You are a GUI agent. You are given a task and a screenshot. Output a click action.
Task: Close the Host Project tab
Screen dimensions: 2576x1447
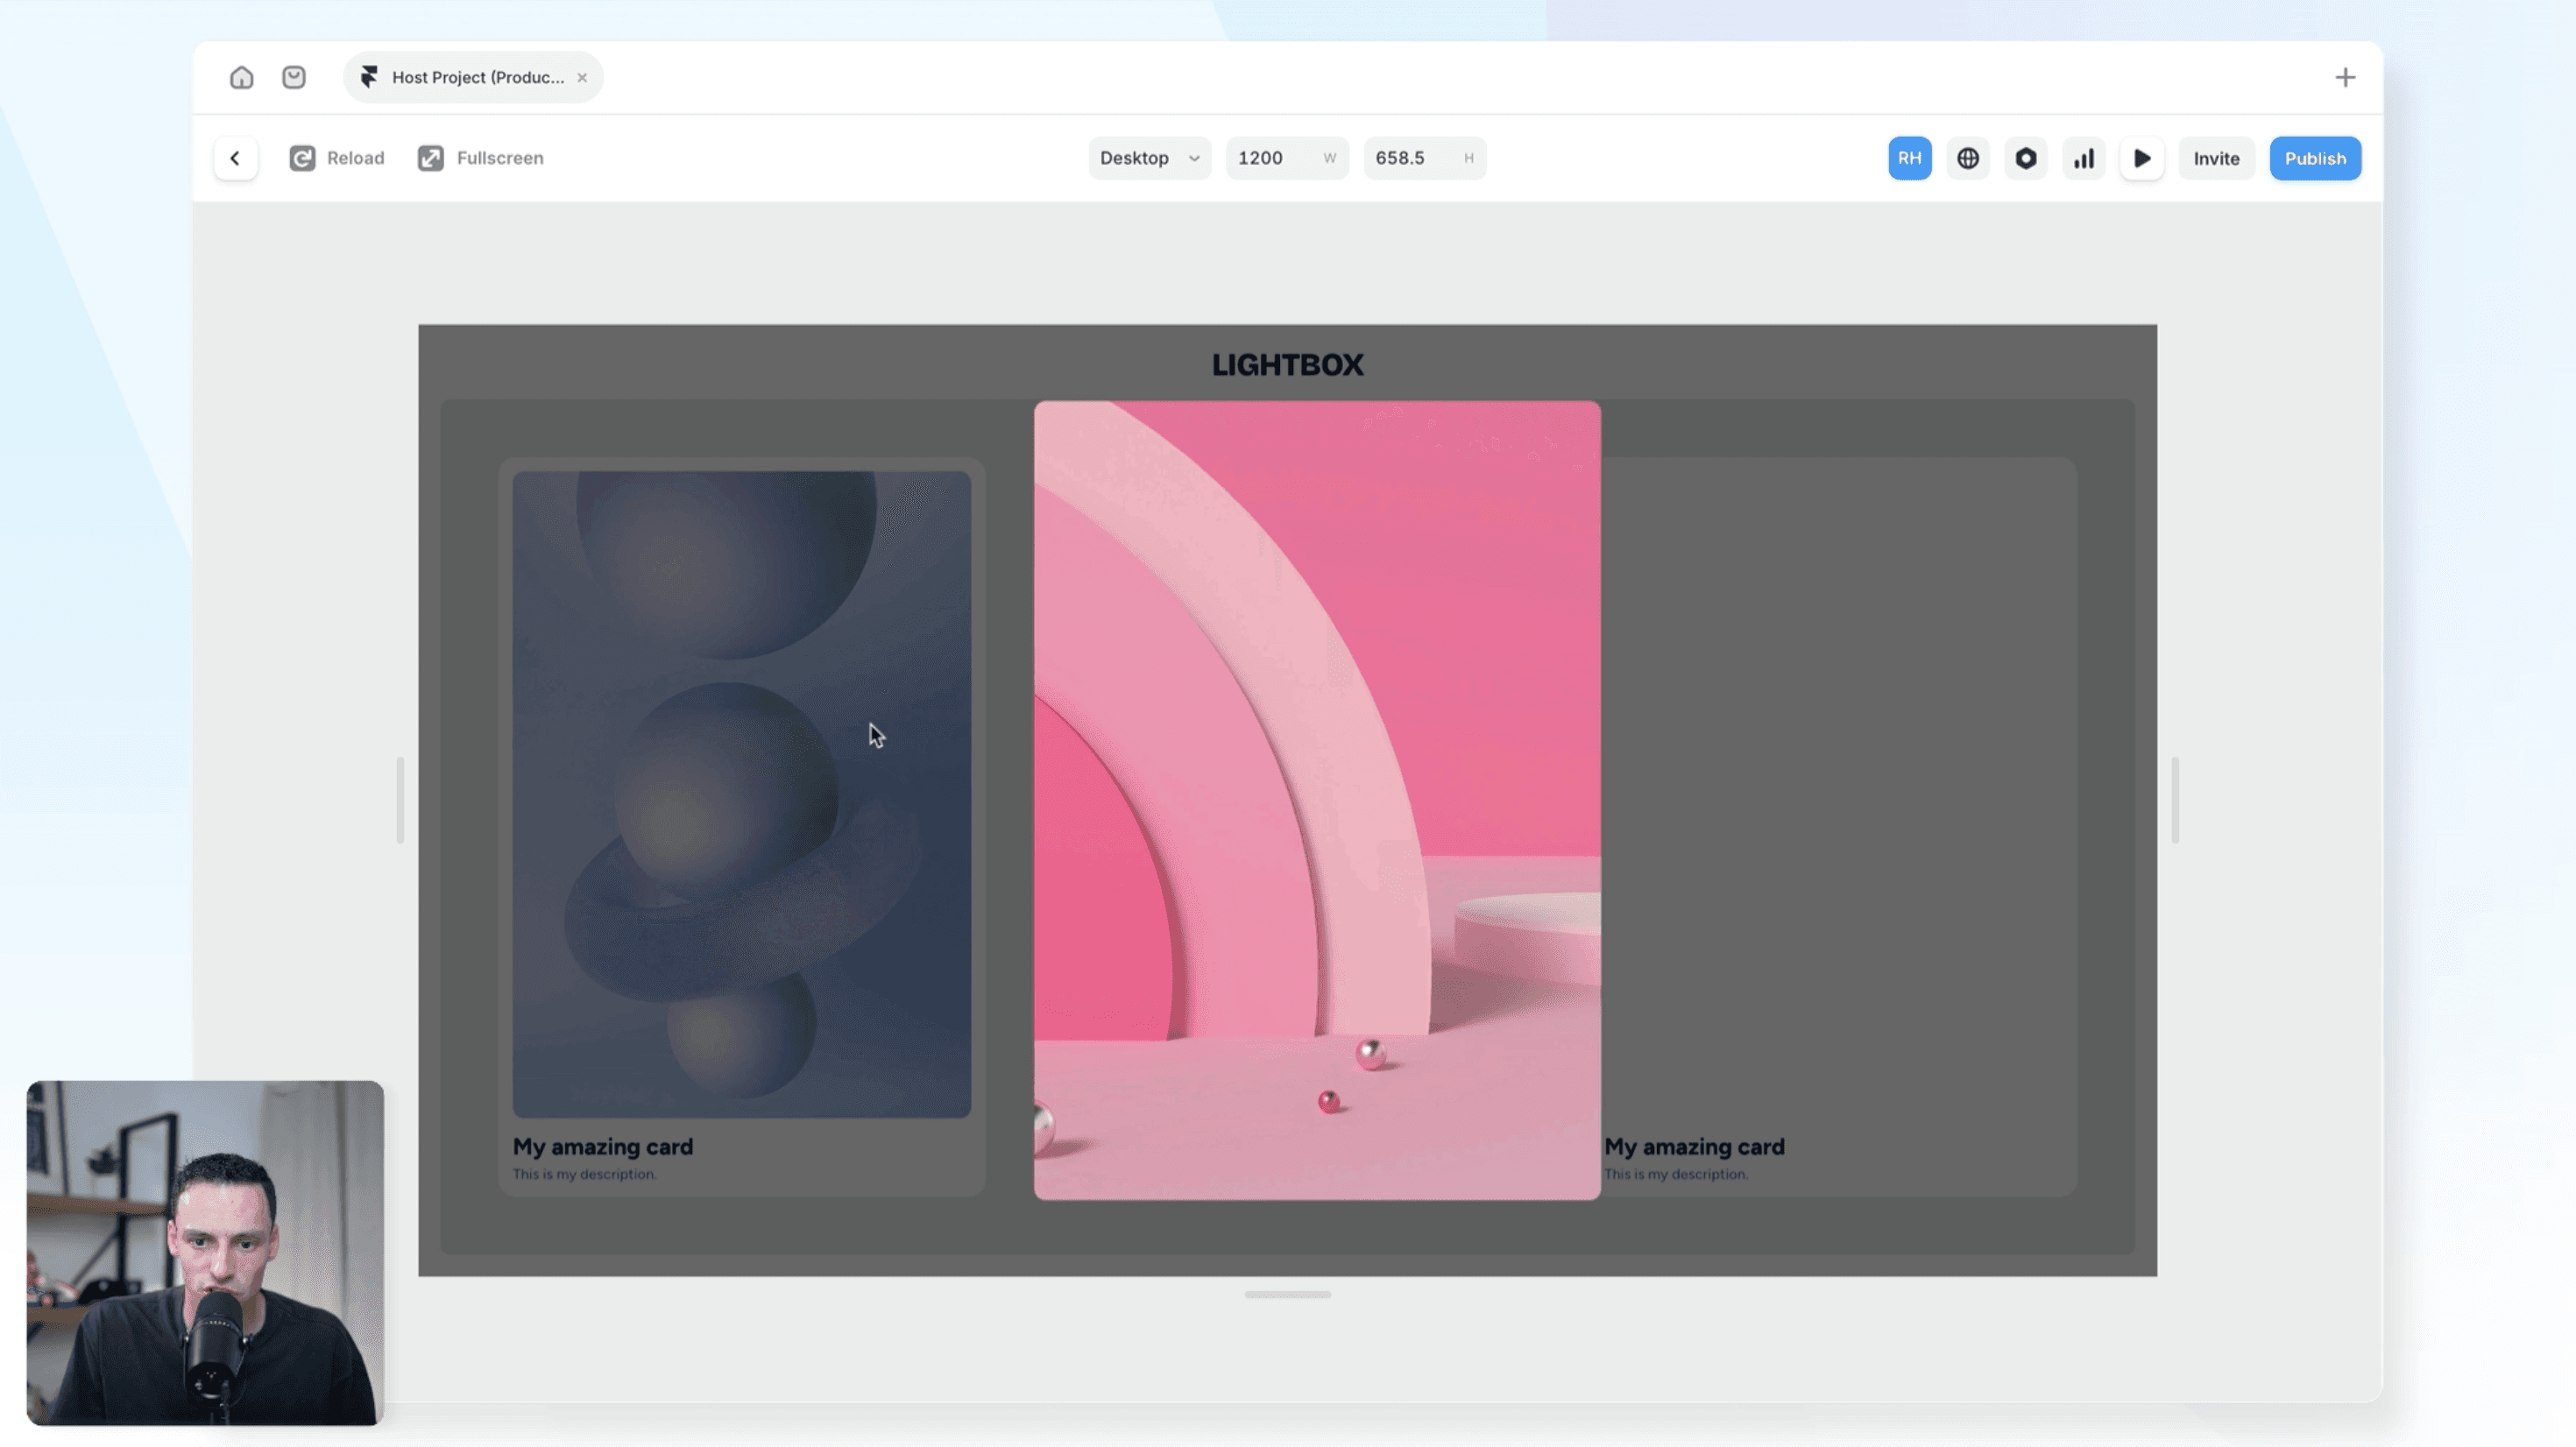(582, 77)
